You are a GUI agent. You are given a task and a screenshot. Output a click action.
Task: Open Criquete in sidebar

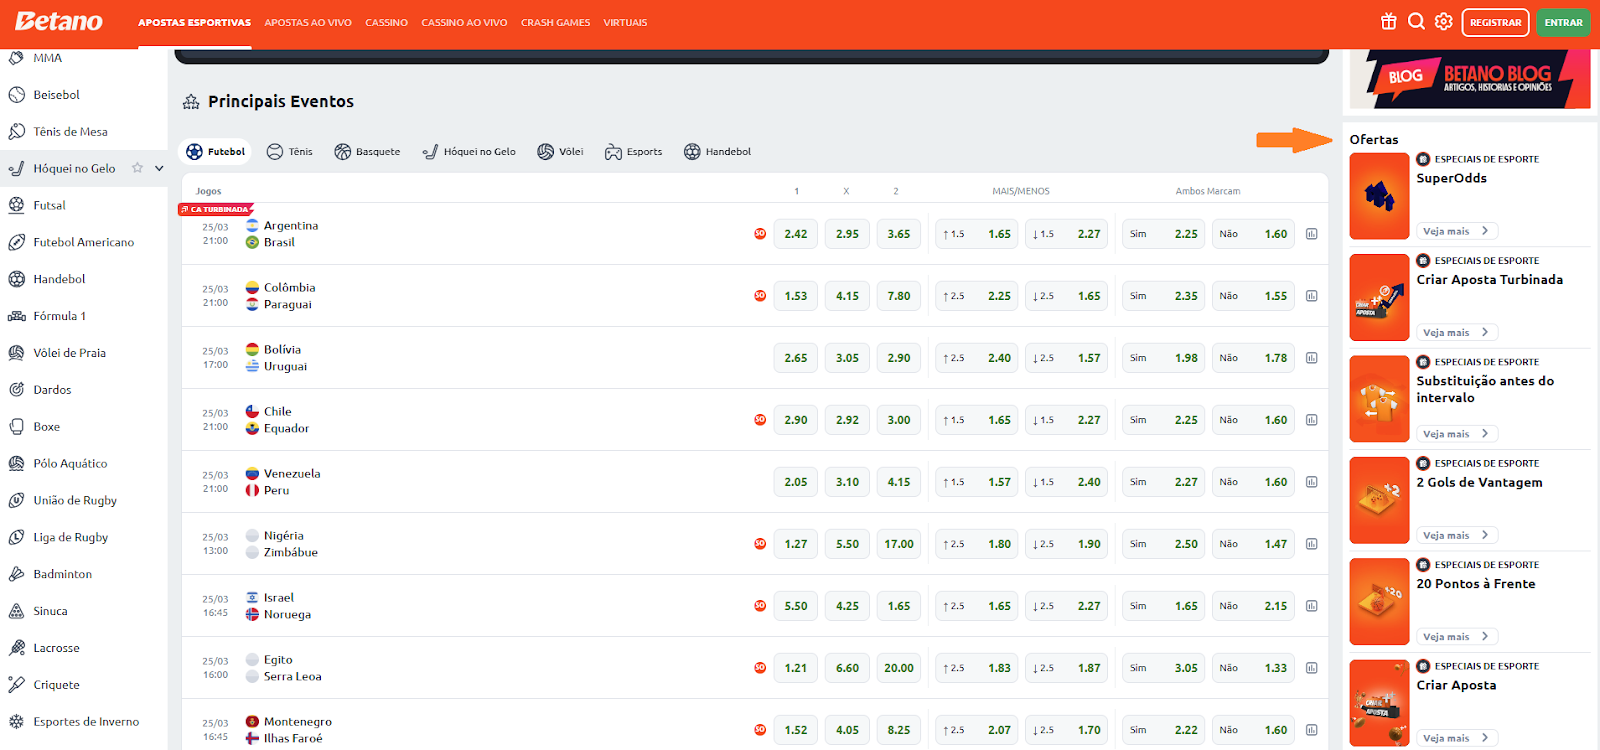coord(56,685)
